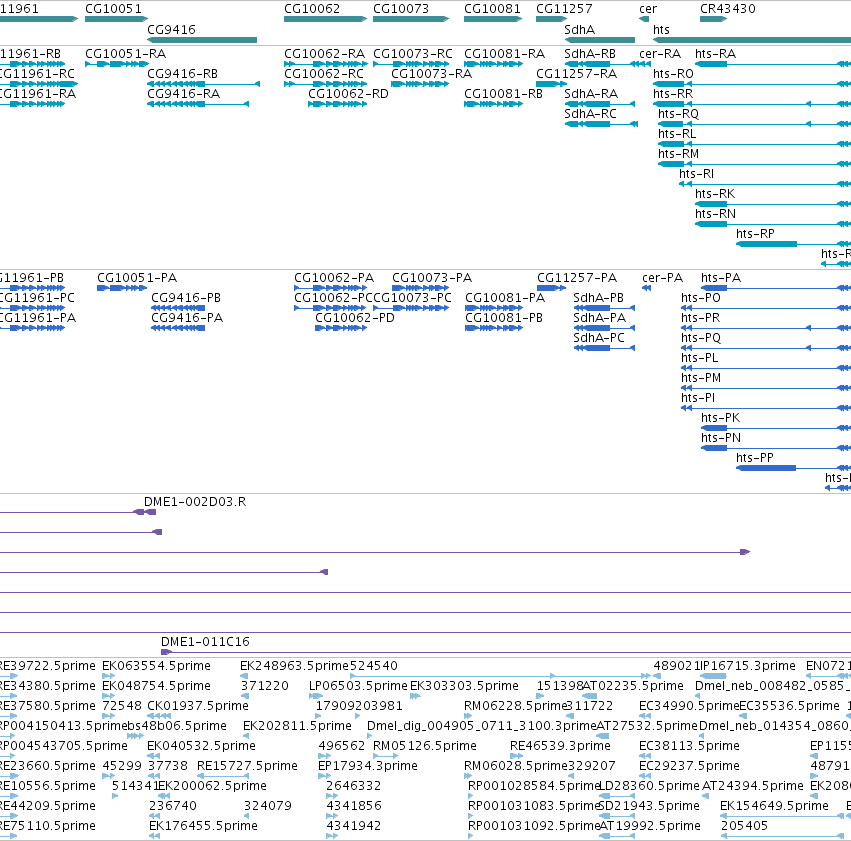Select transcript CG10051-RA
851x841 pixels.
[x=125, y=54]
